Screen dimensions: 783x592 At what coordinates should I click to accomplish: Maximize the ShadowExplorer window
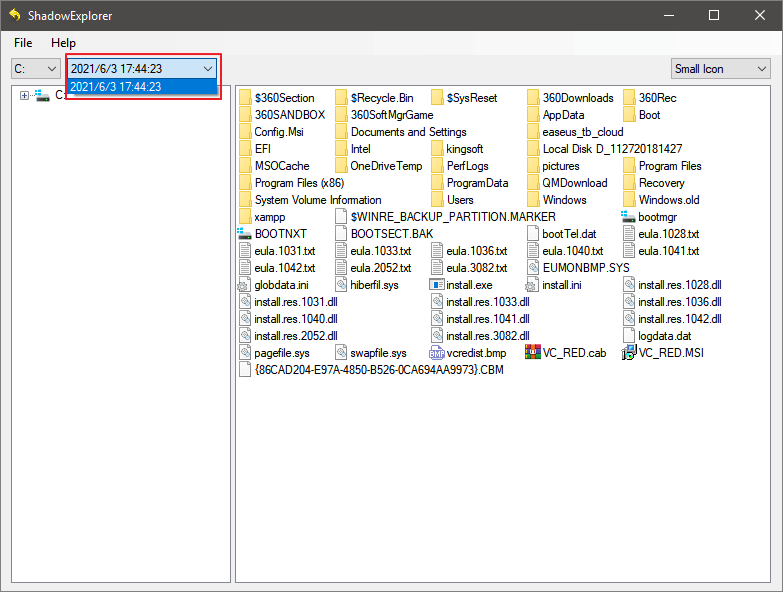pos(714,15)
